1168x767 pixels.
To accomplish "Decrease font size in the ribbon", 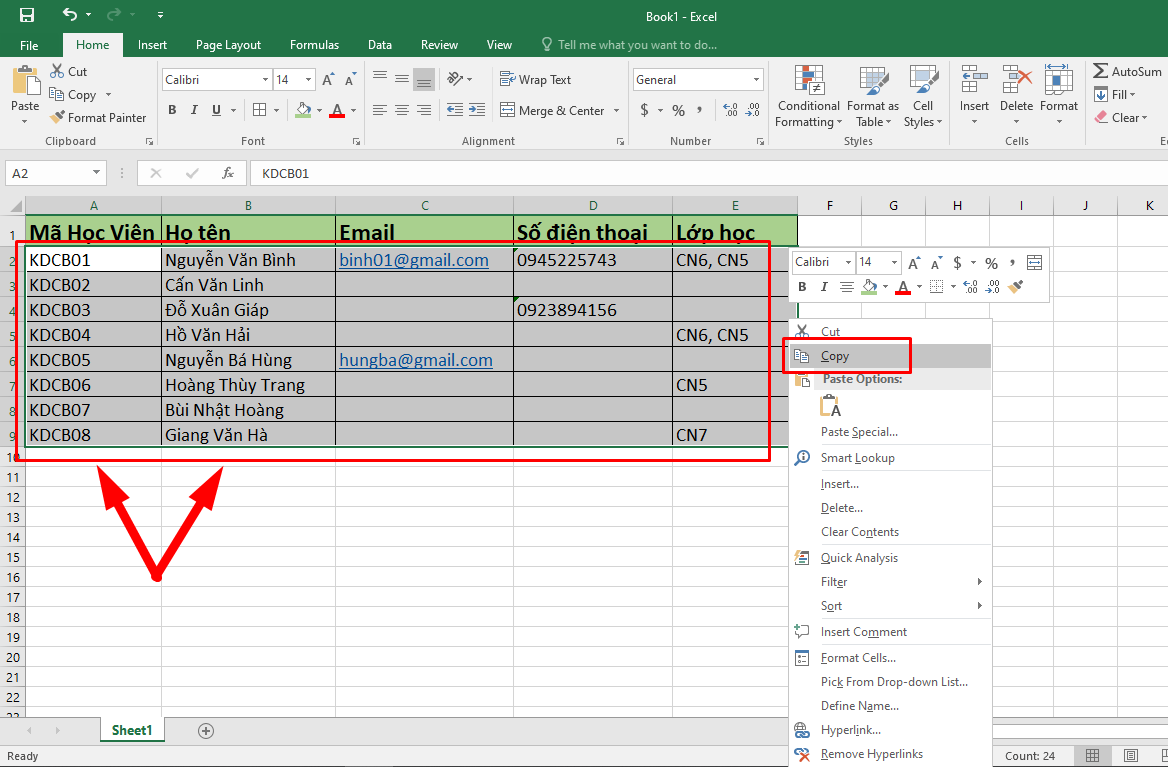I will [351, 80].
